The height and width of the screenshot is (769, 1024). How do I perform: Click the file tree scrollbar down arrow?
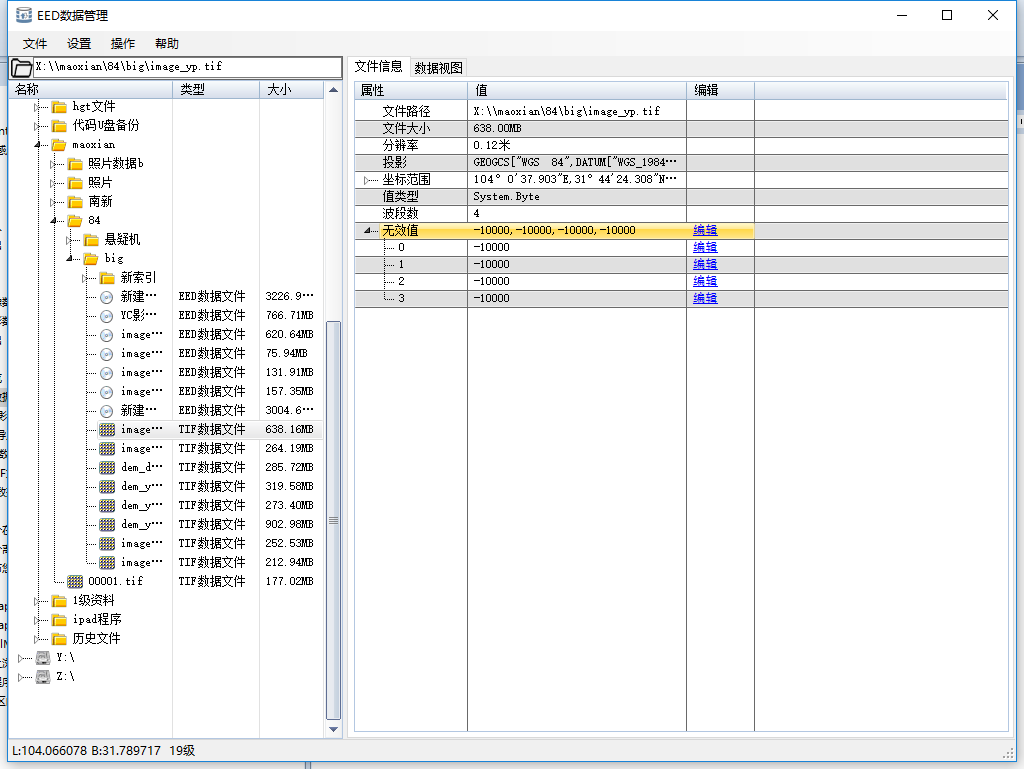coord(334,730)
